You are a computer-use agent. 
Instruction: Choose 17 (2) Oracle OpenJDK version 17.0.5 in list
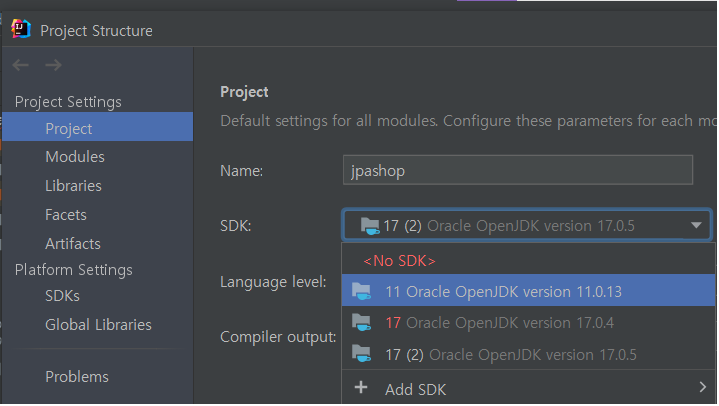coord(528,354)
